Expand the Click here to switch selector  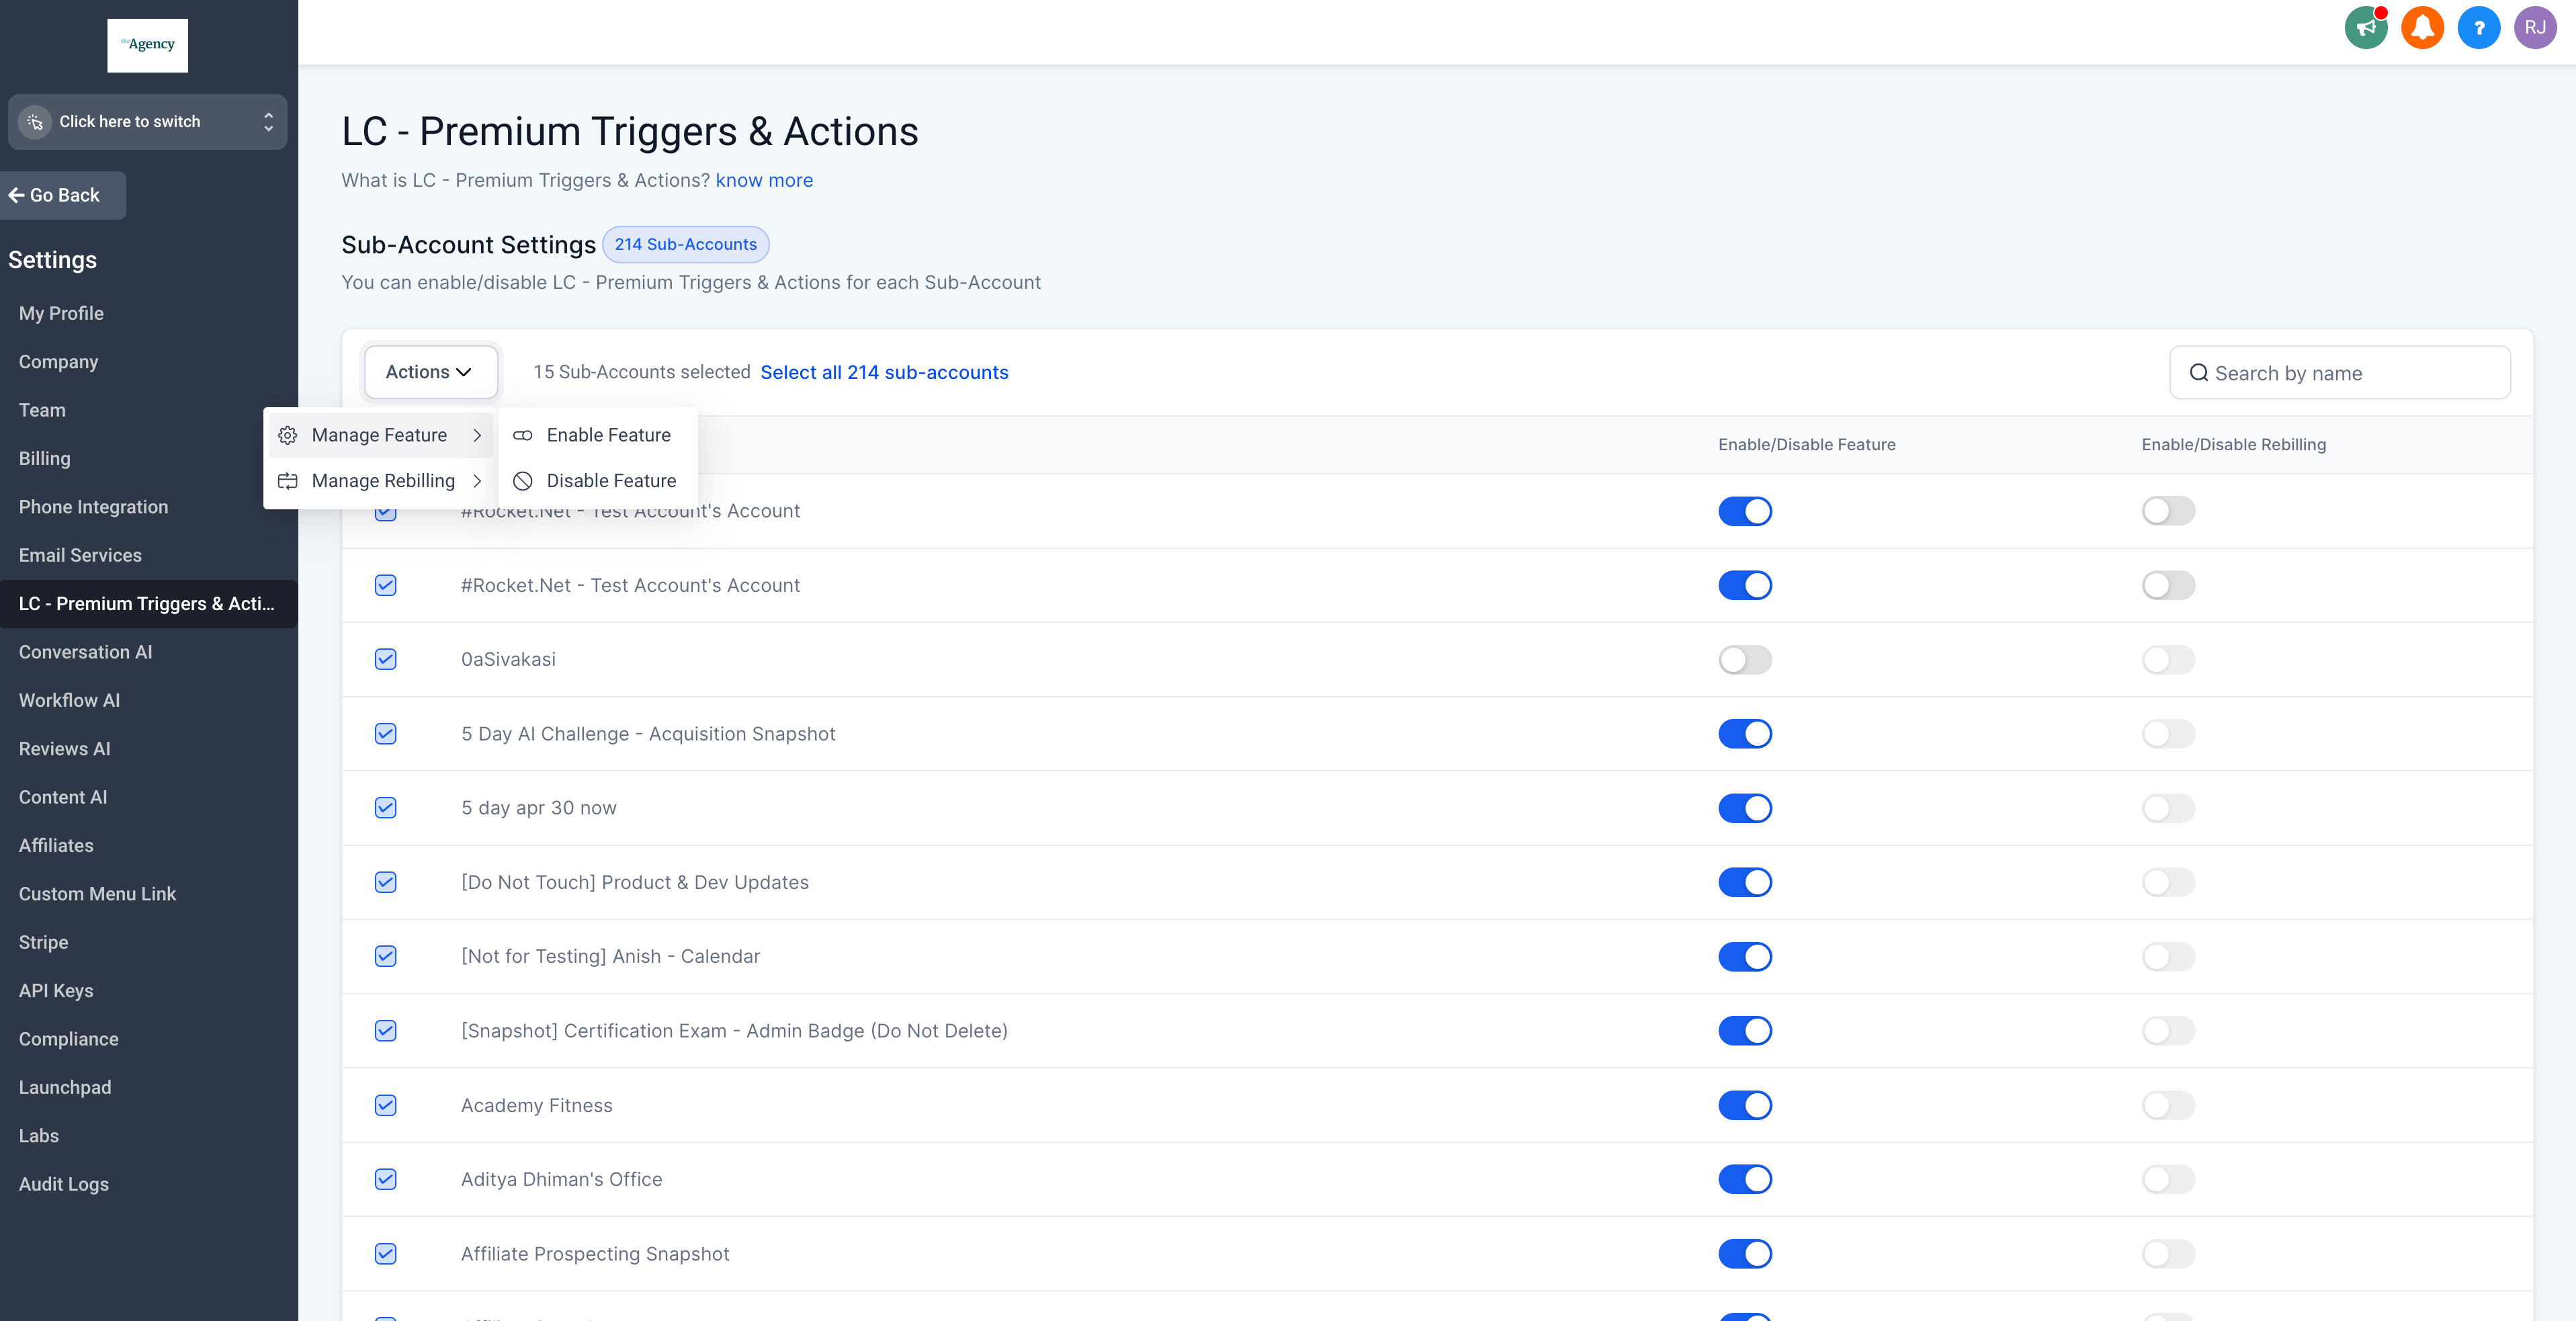(147, 122)
